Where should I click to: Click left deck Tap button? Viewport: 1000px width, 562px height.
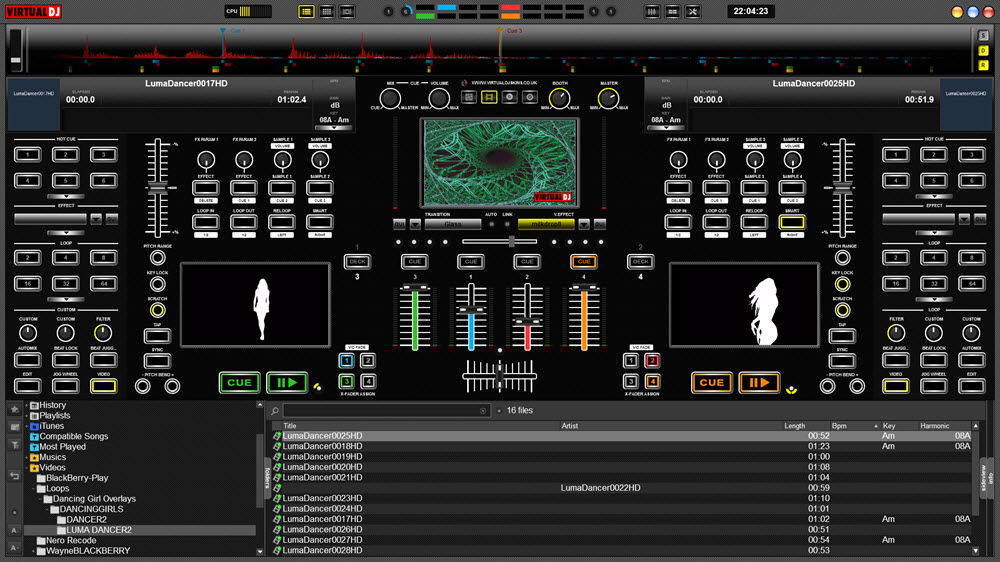coord(157,336)
